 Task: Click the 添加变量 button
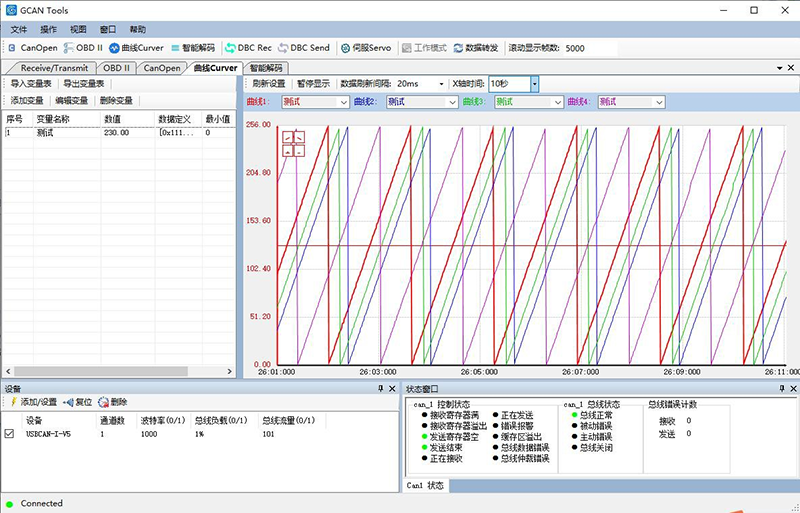pyautogui.click(x=27, y=100)
